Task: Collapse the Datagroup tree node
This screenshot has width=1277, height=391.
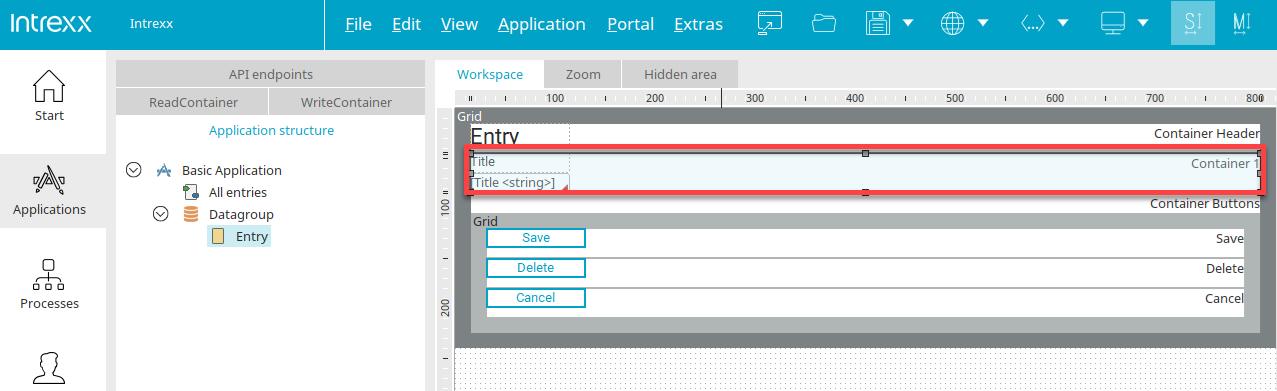Action: [x=160, y=214]
